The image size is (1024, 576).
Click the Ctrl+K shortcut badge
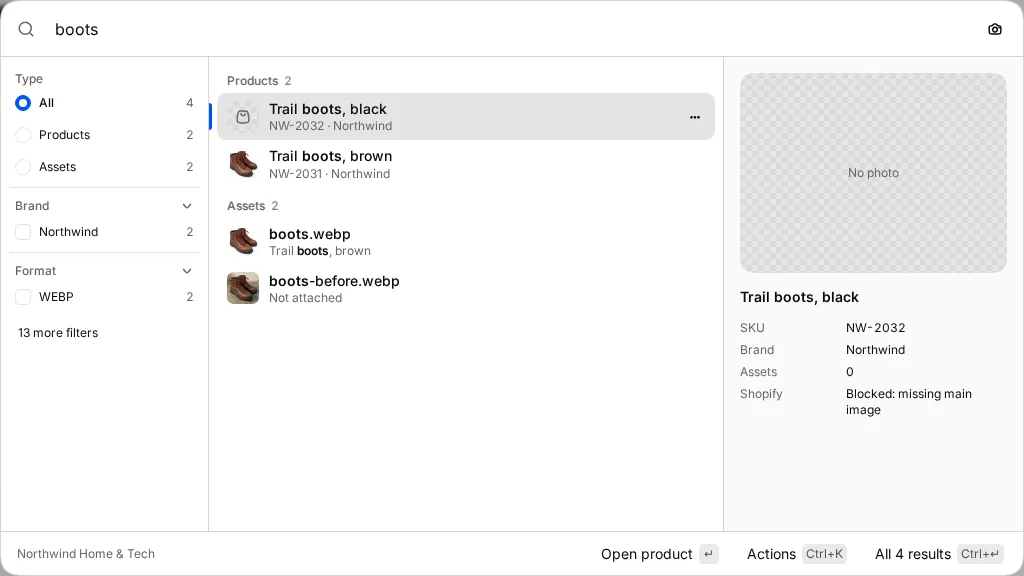pos(824,554)
